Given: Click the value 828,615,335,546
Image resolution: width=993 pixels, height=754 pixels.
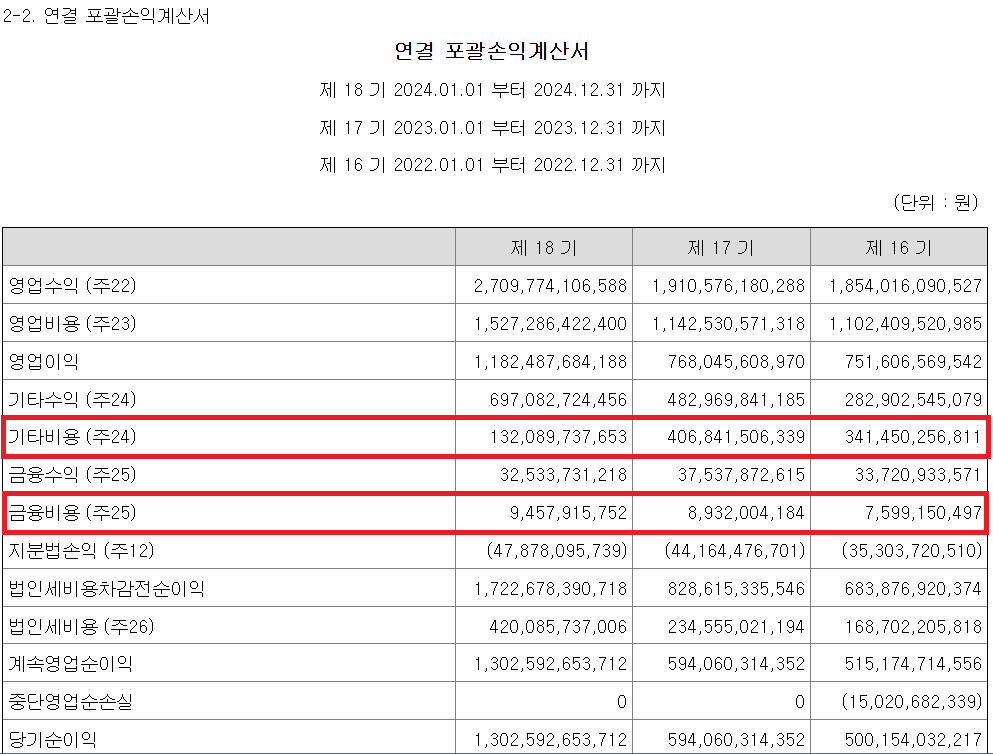Looking at the screenshot, I should 736,589.
